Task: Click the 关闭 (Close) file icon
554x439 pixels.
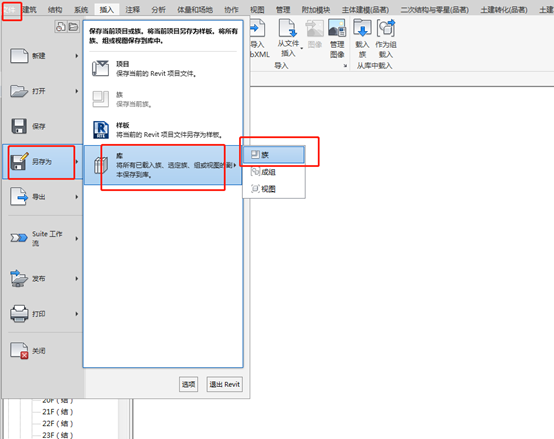Action: click(19, 351)
